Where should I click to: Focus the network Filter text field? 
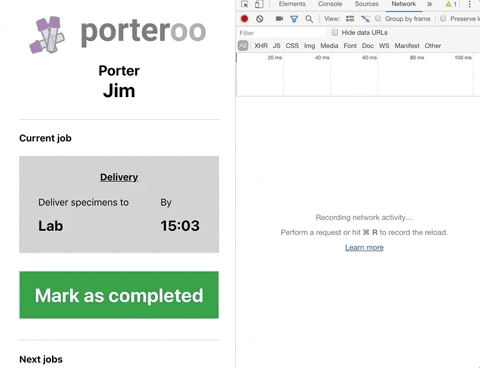282,33
